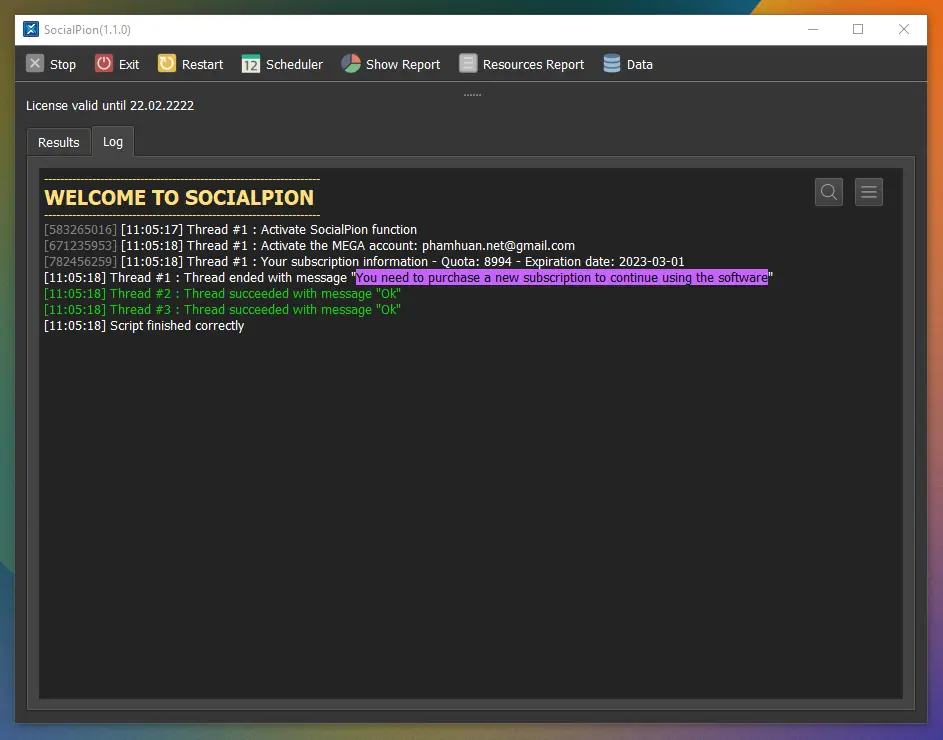Click the Stop button label
The height and width of the screenshot is (740, 943).
63,64
